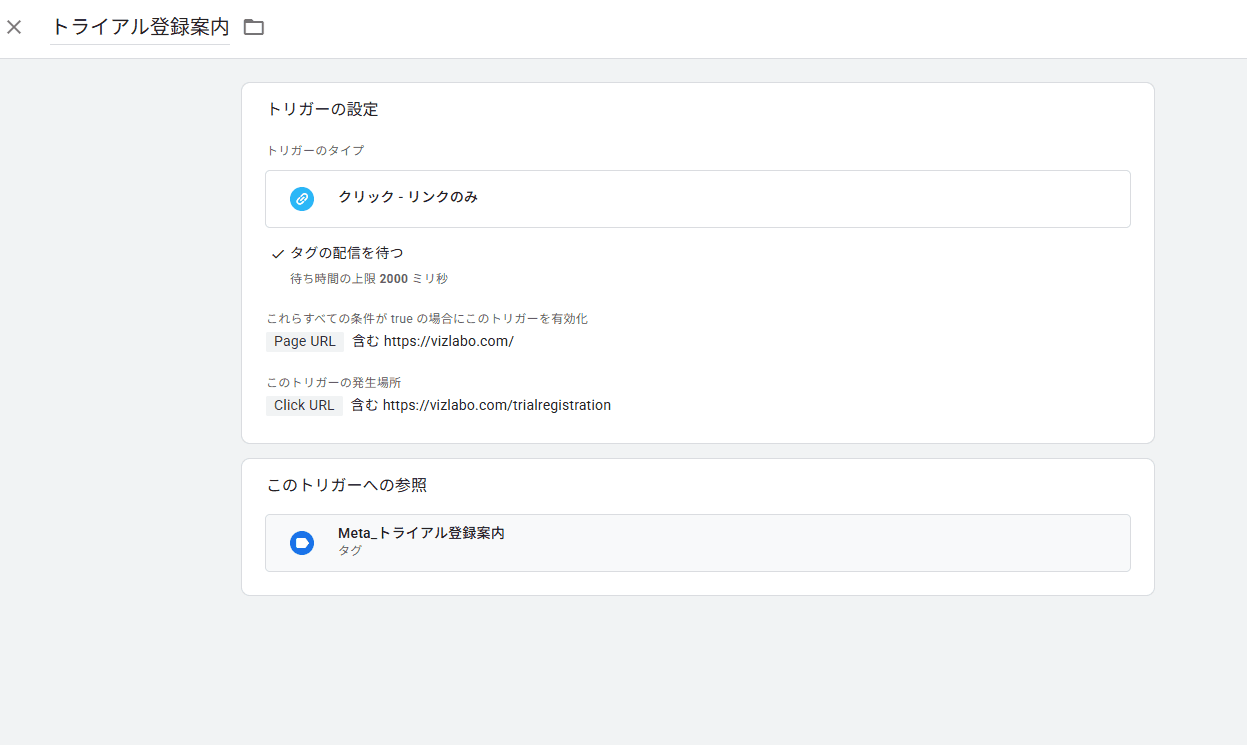Click the close X icon at top left

pyautogui.click(x=14, y=27)
